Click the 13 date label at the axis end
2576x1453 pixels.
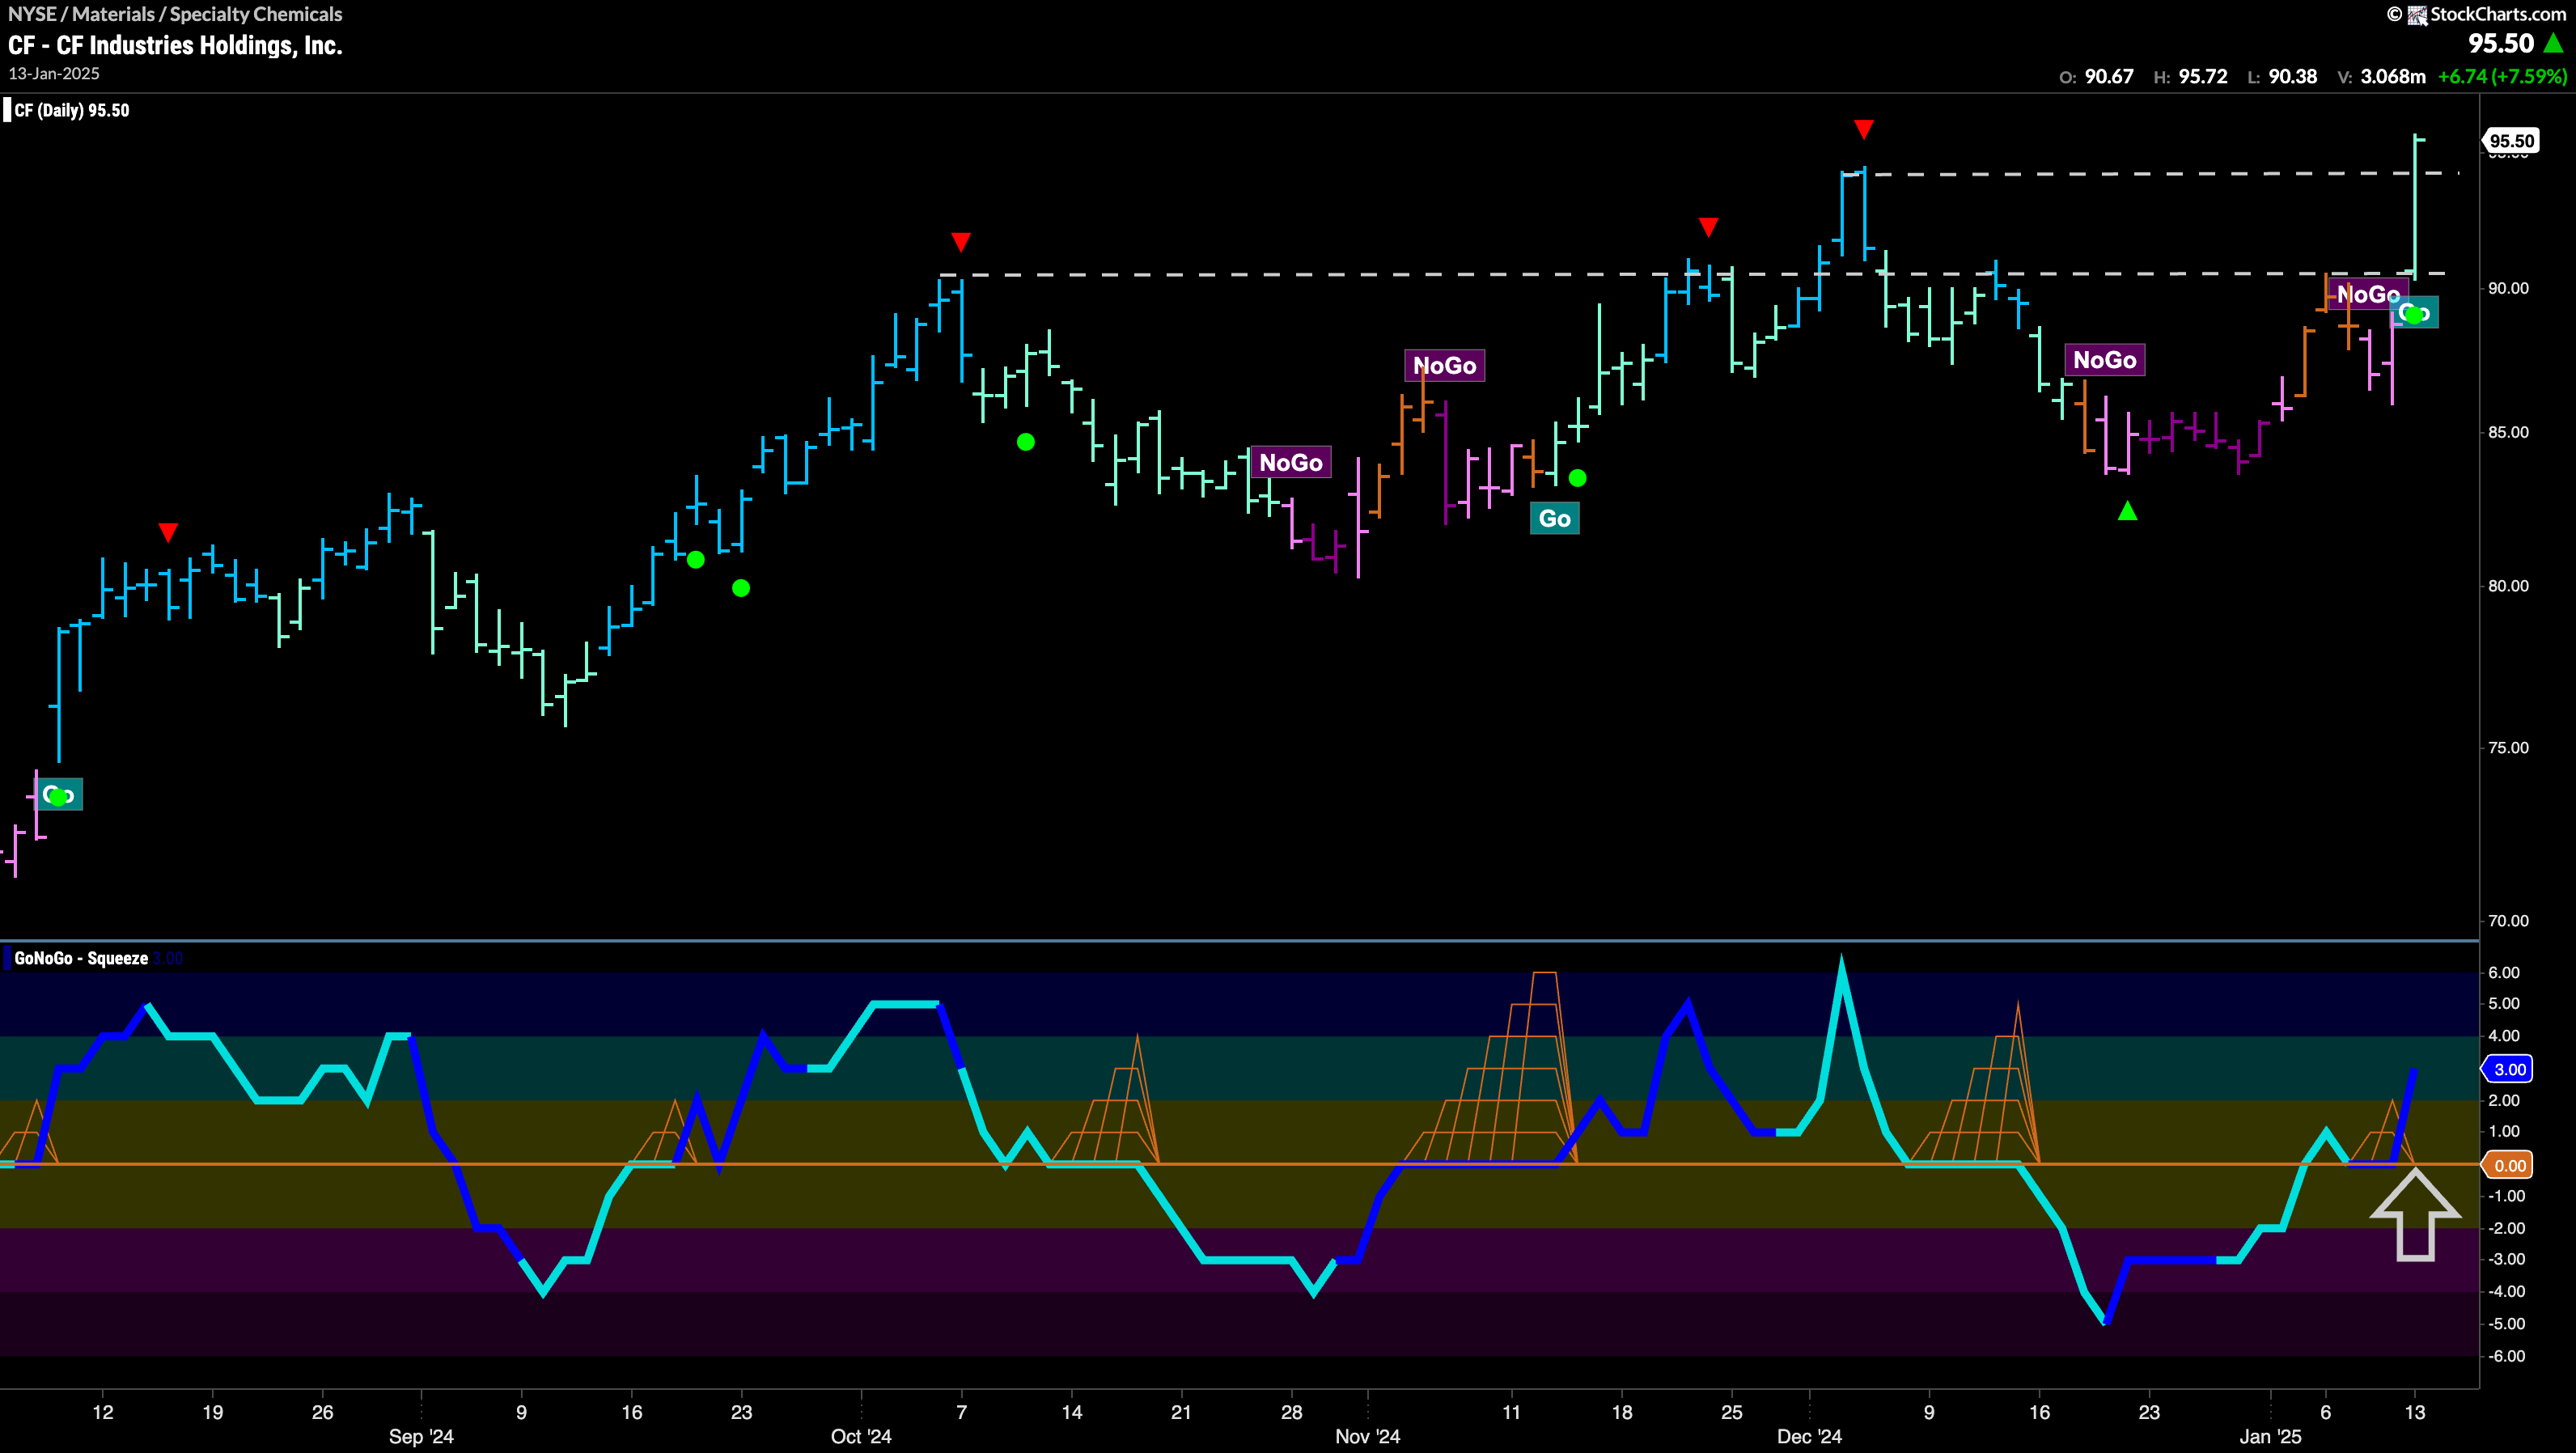point(2415,1412)
